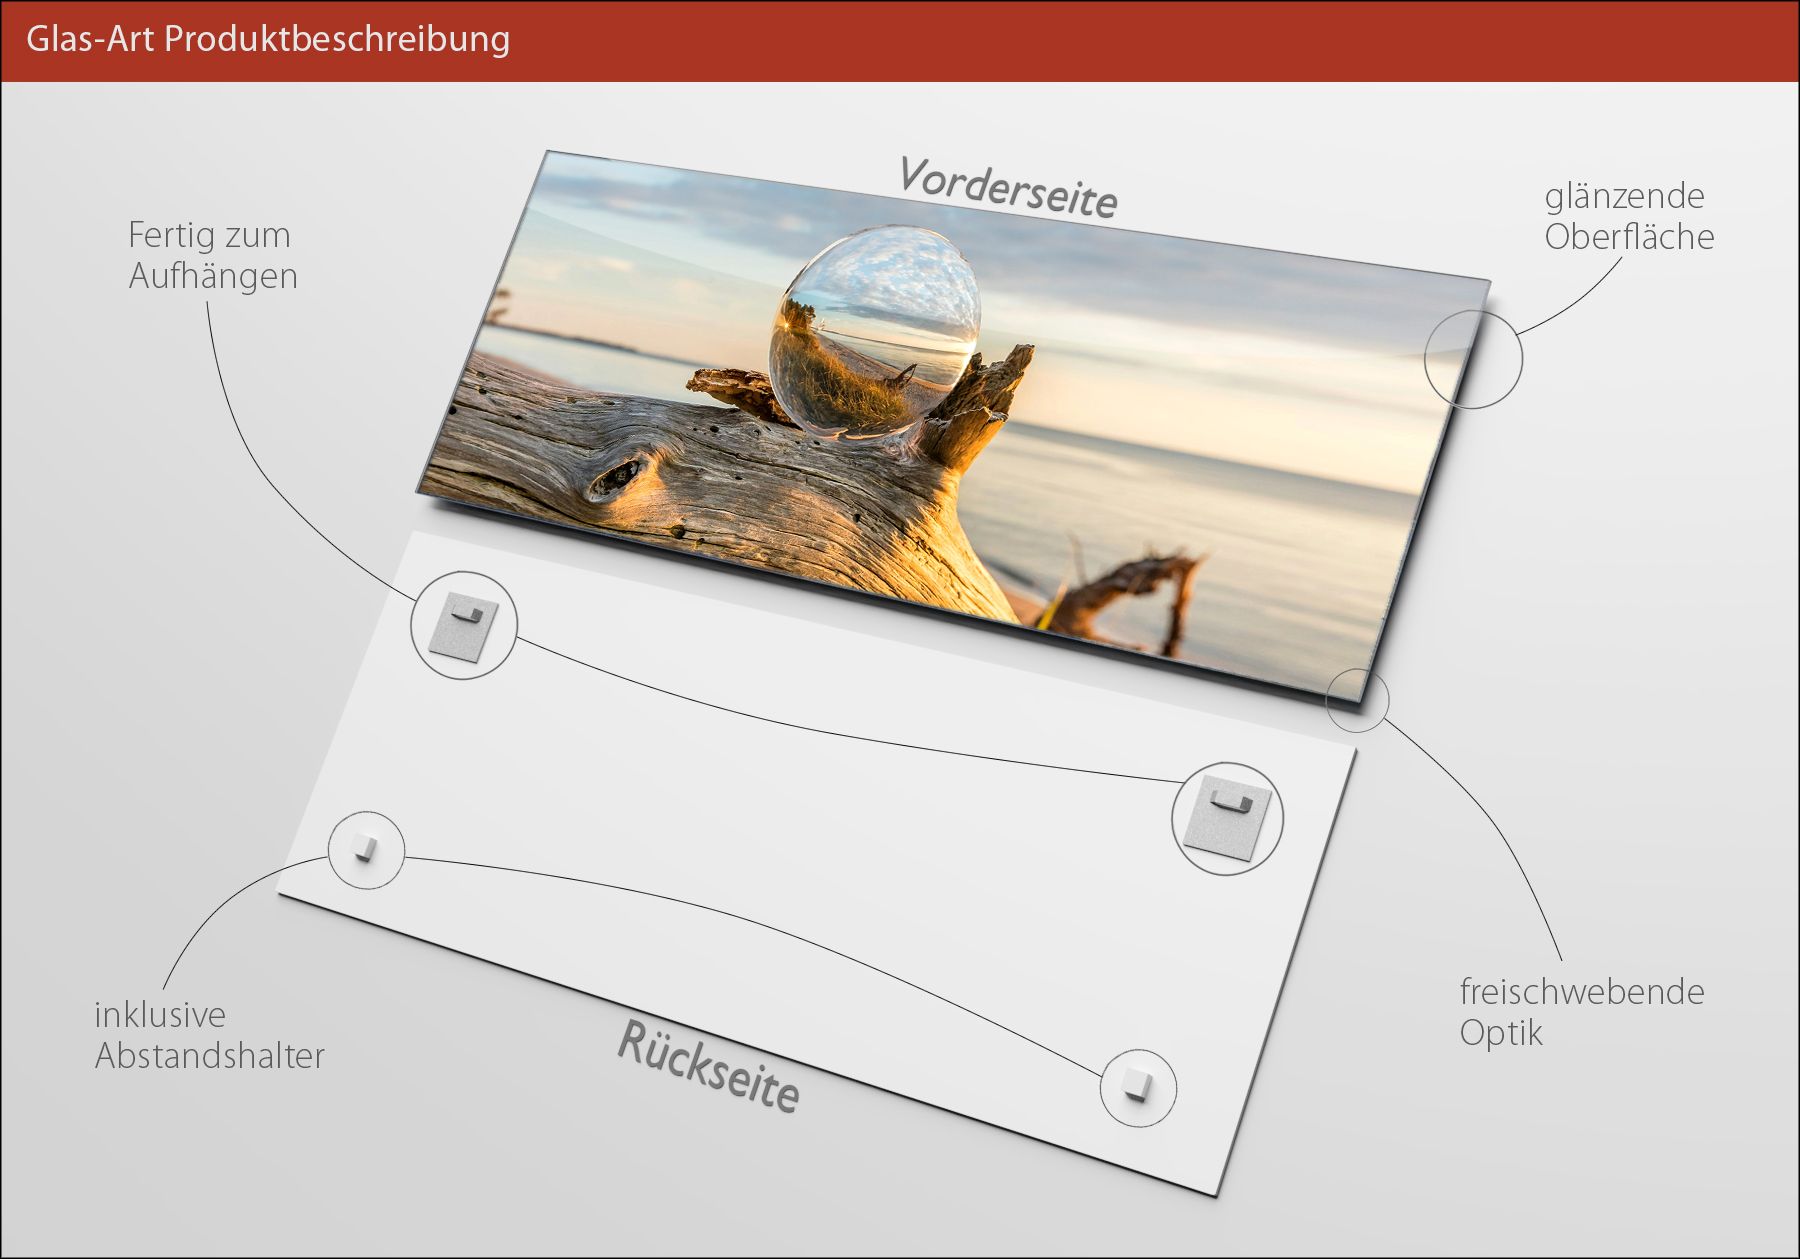Select the left spacer cube on the back panel

[x=366, y=849]
